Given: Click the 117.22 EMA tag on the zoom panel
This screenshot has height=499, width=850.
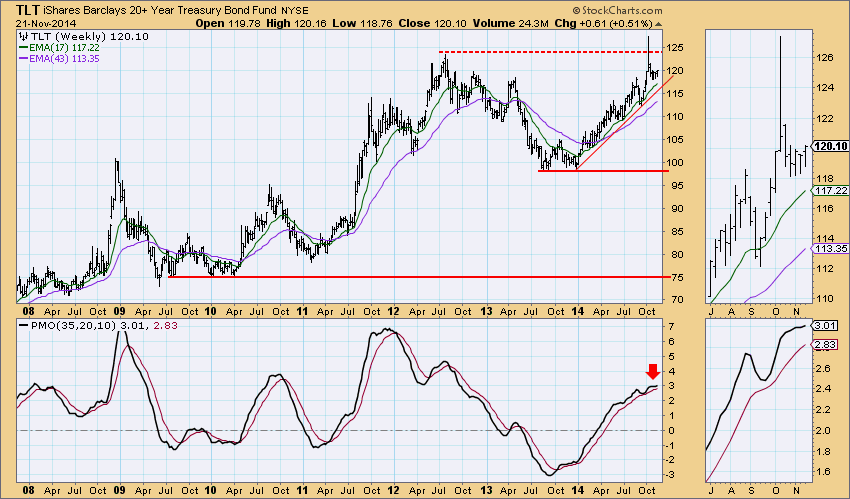Looking at the screenshot, I should pos(829,190).
